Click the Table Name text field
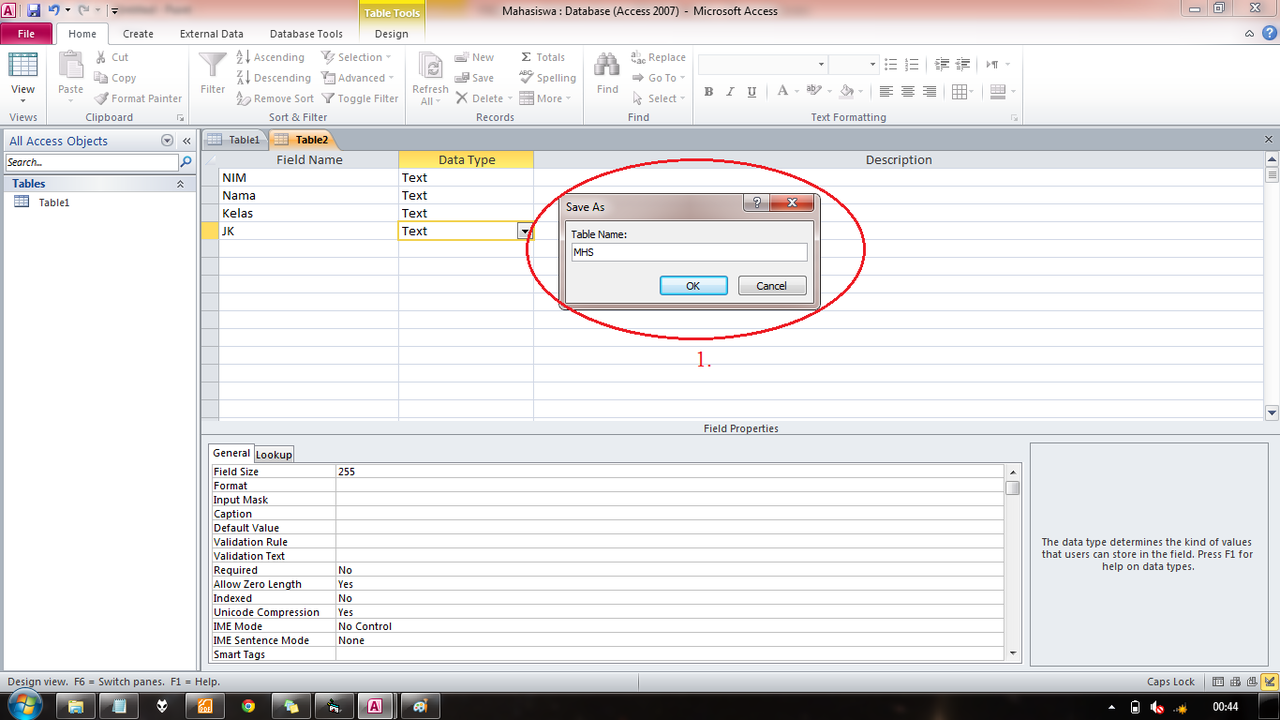Screen dimensions: 1280x720 click(688, 253)
